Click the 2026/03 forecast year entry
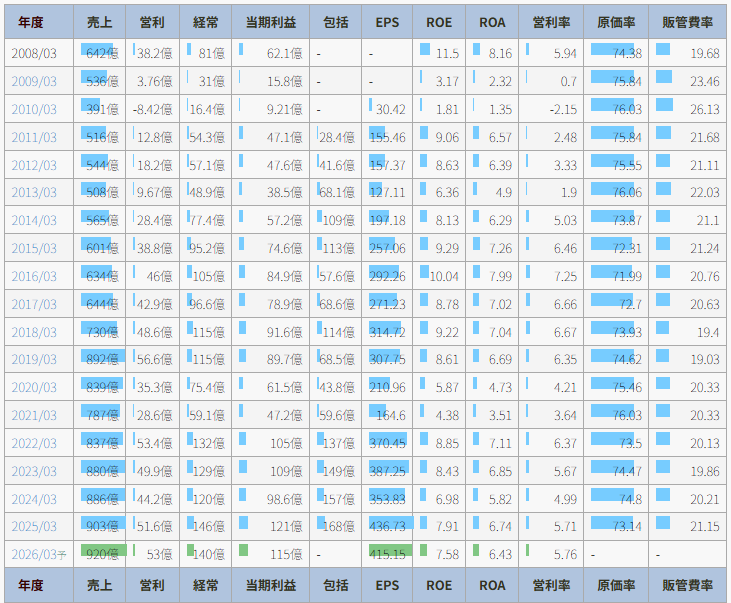731x603 pixels. pos(38,554)
